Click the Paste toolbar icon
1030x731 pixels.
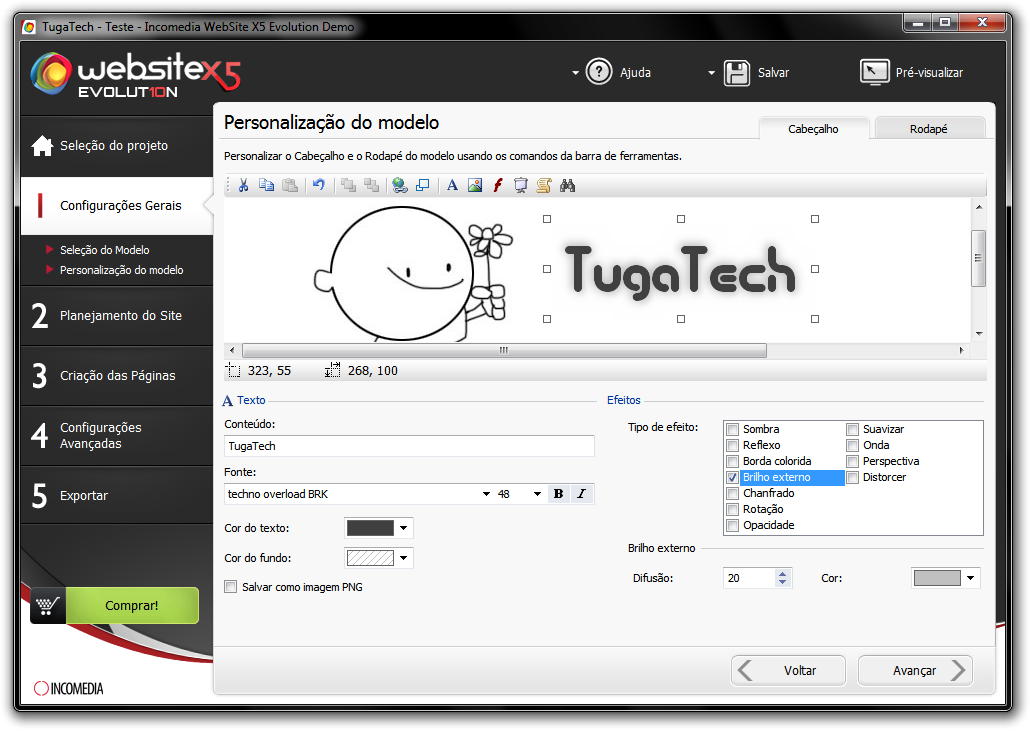coord(290,185)
